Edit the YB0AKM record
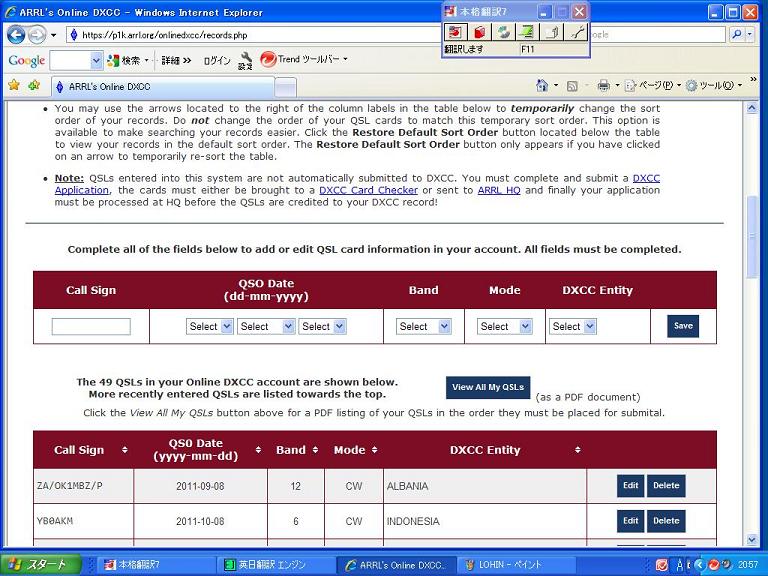 [x=630, y=521]
